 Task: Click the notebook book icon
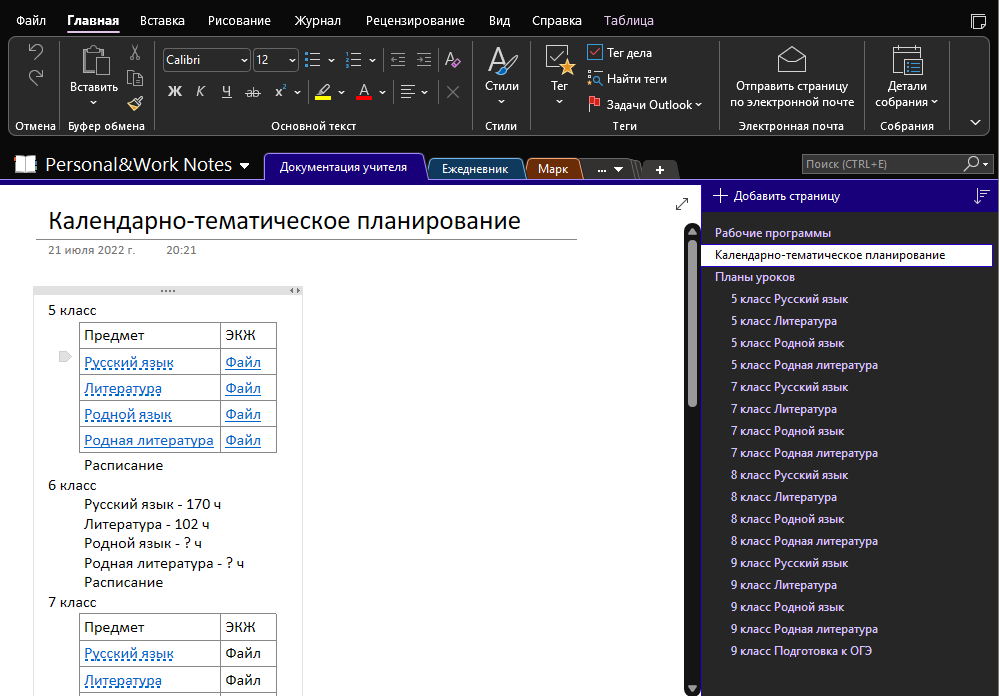26,164
